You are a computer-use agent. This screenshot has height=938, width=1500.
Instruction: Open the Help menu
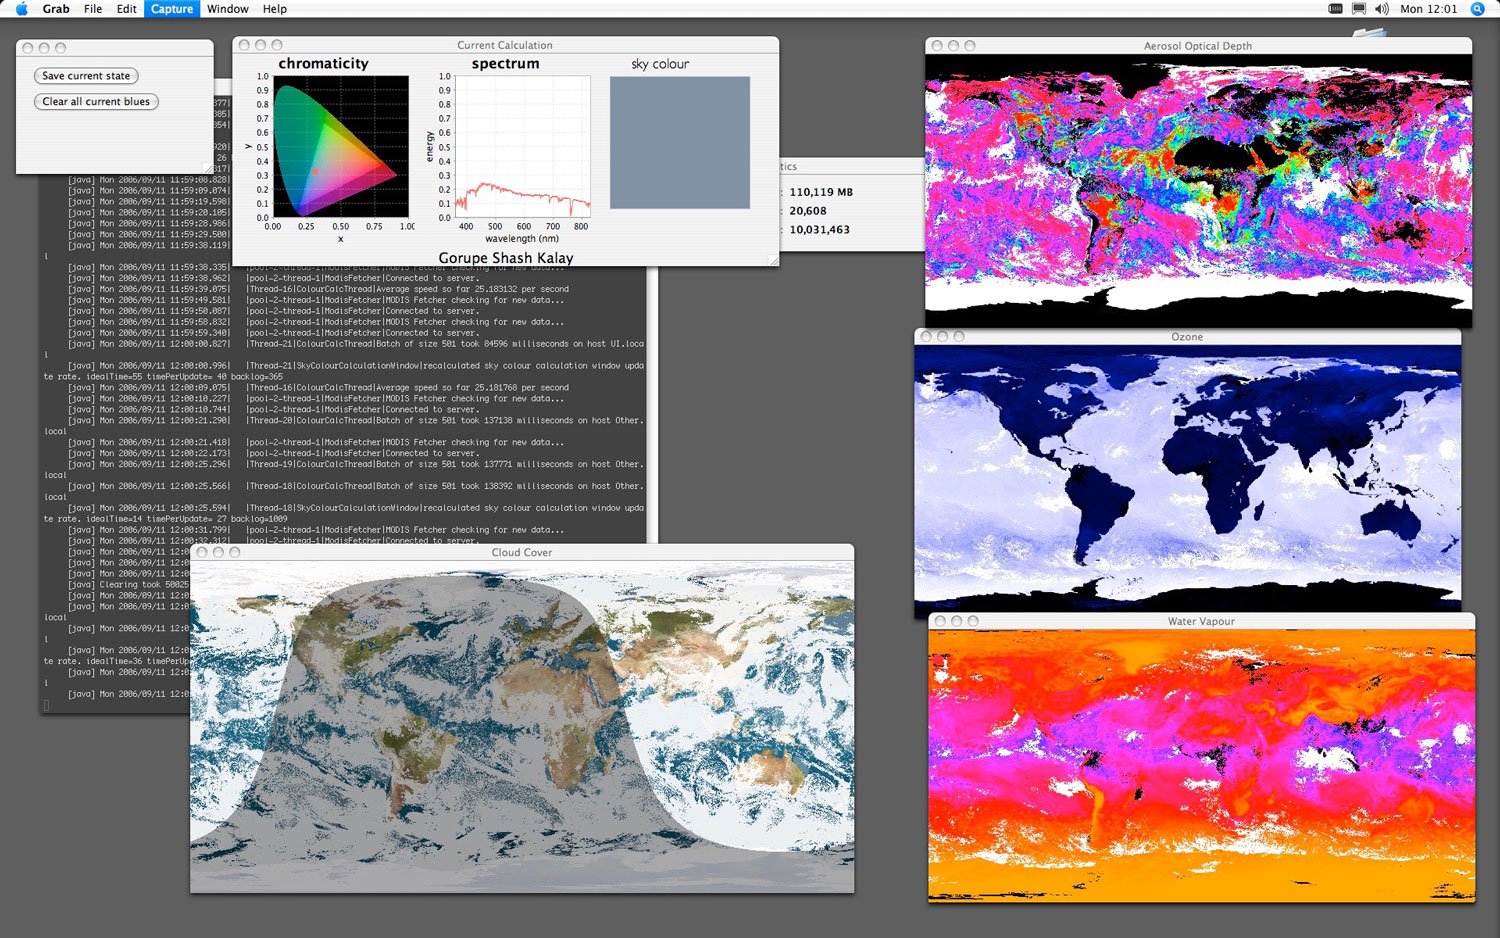click(274, 9)
